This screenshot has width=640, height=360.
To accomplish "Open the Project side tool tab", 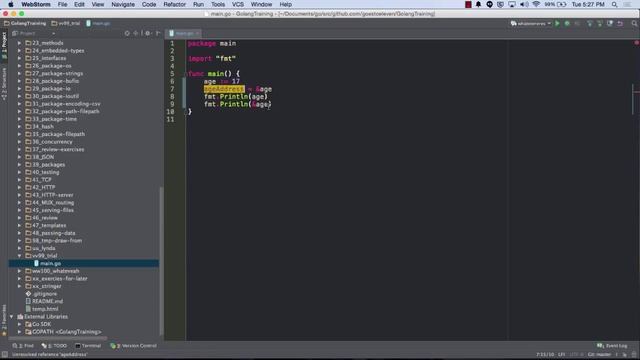I will coord(4,45).
